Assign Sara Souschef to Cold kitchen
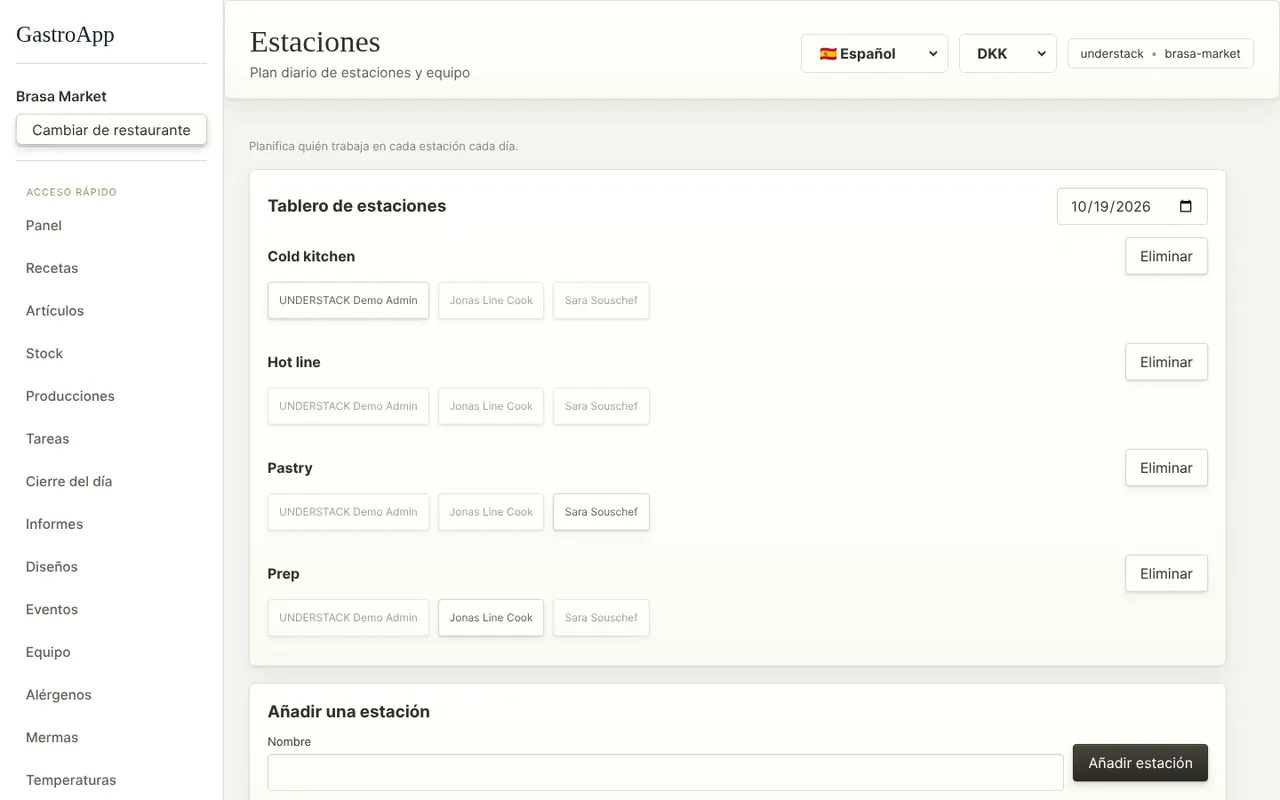 click(x=601, y=301)
